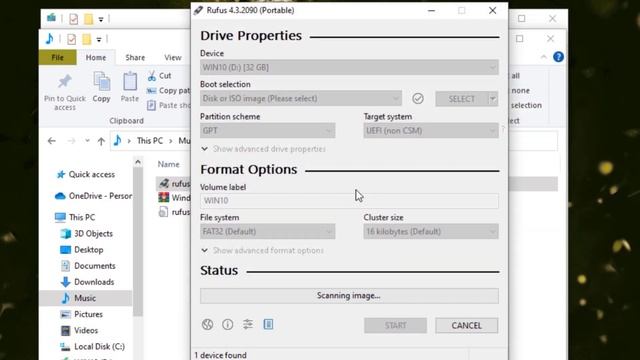640x360 pixels.
Task: Click the Paste icon in Explorer ribbon
Action: point(130,81)
